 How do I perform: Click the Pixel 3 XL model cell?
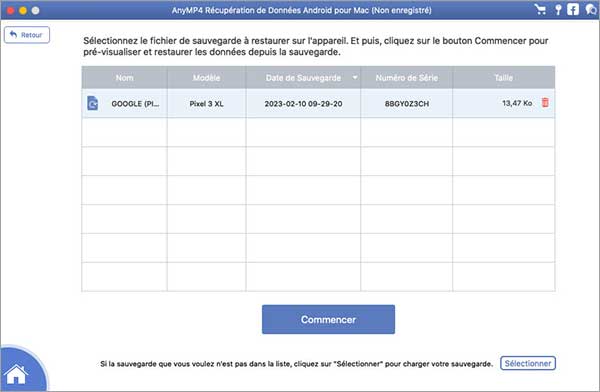(x=206, y=104)
